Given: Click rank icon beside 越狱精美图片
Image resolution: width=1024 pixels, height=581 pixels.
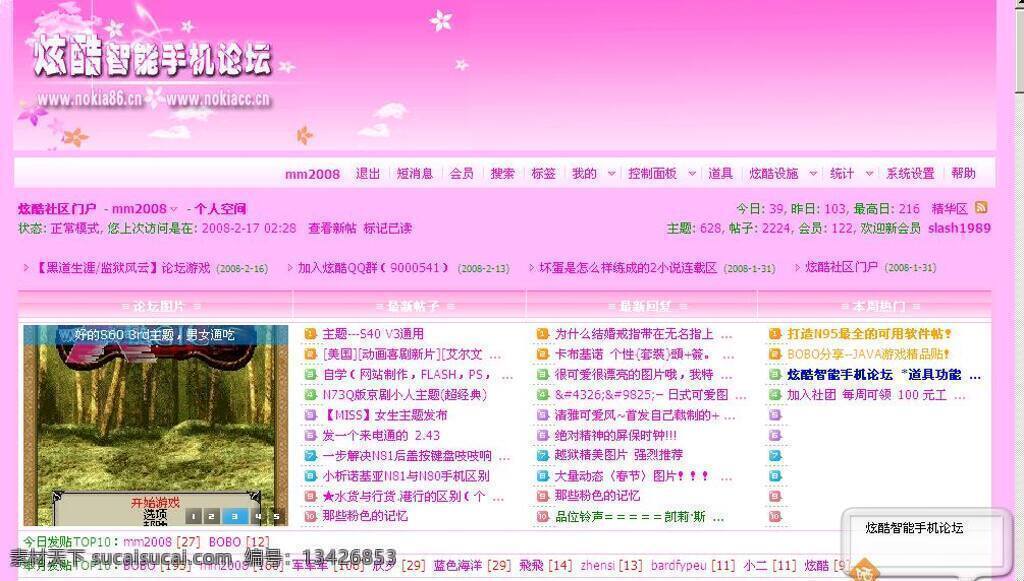Looking at the screenshot, I should click(542, 456).
